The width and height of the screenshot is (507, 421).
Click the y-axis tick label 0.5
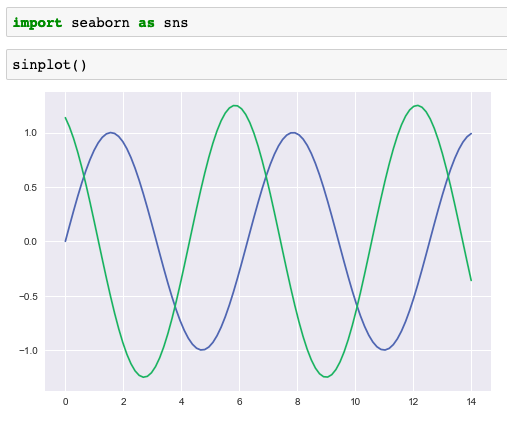30,188
